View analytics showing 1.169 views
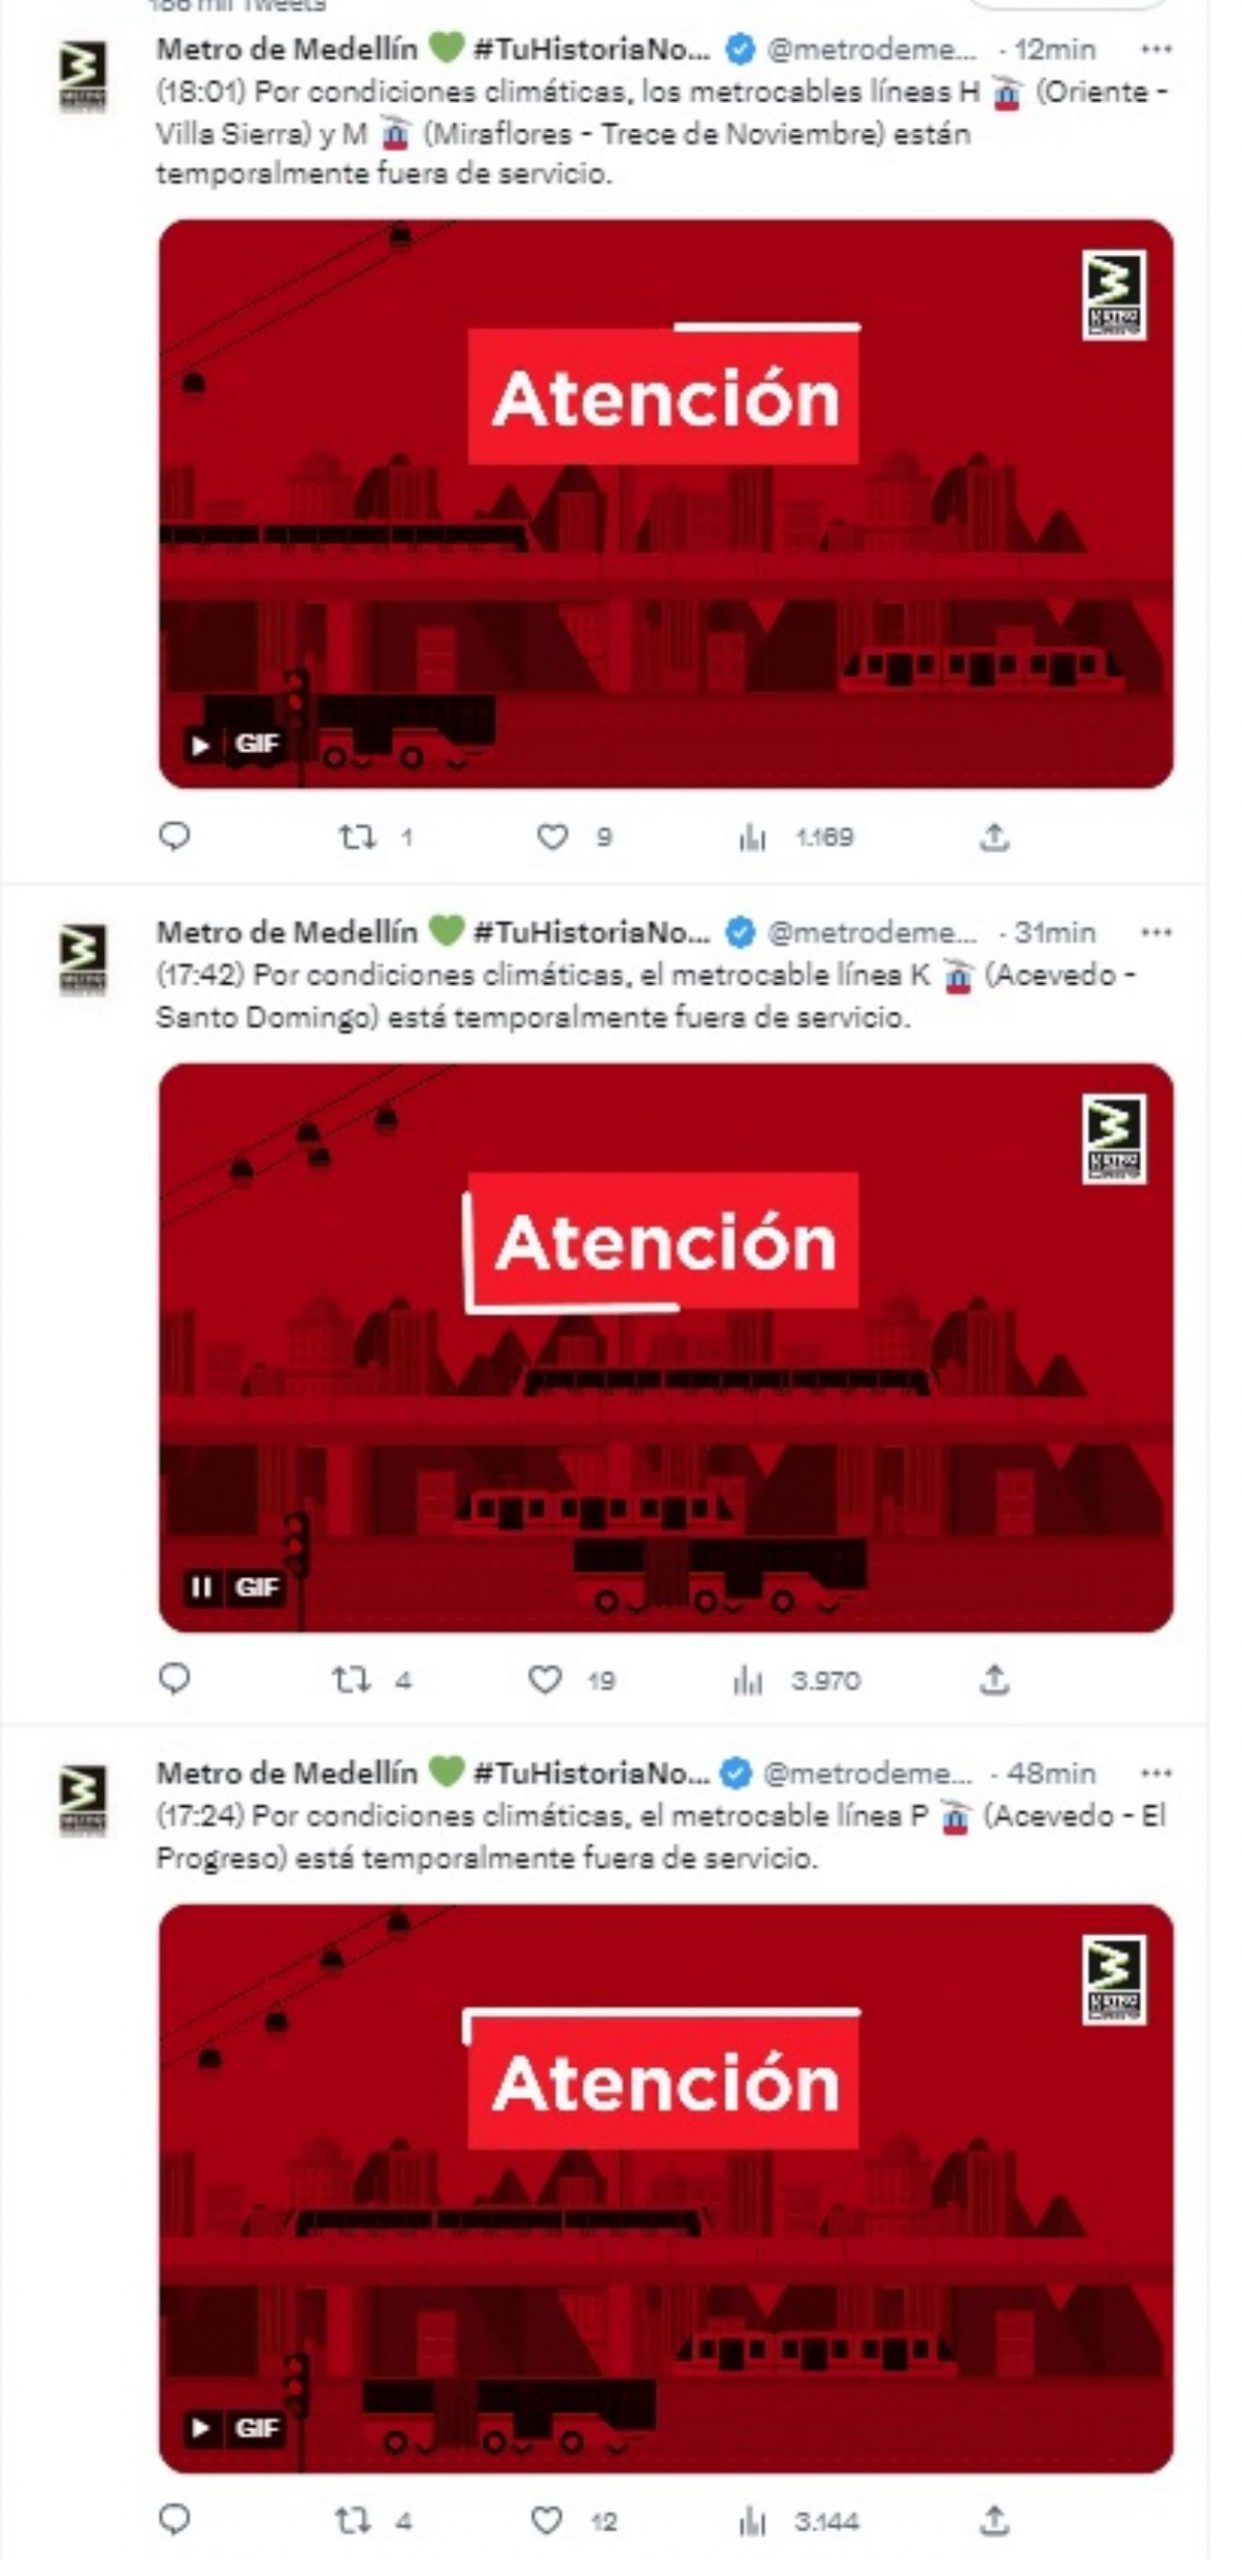Viewport: 1242px width, 2560px height. point(796,837)
